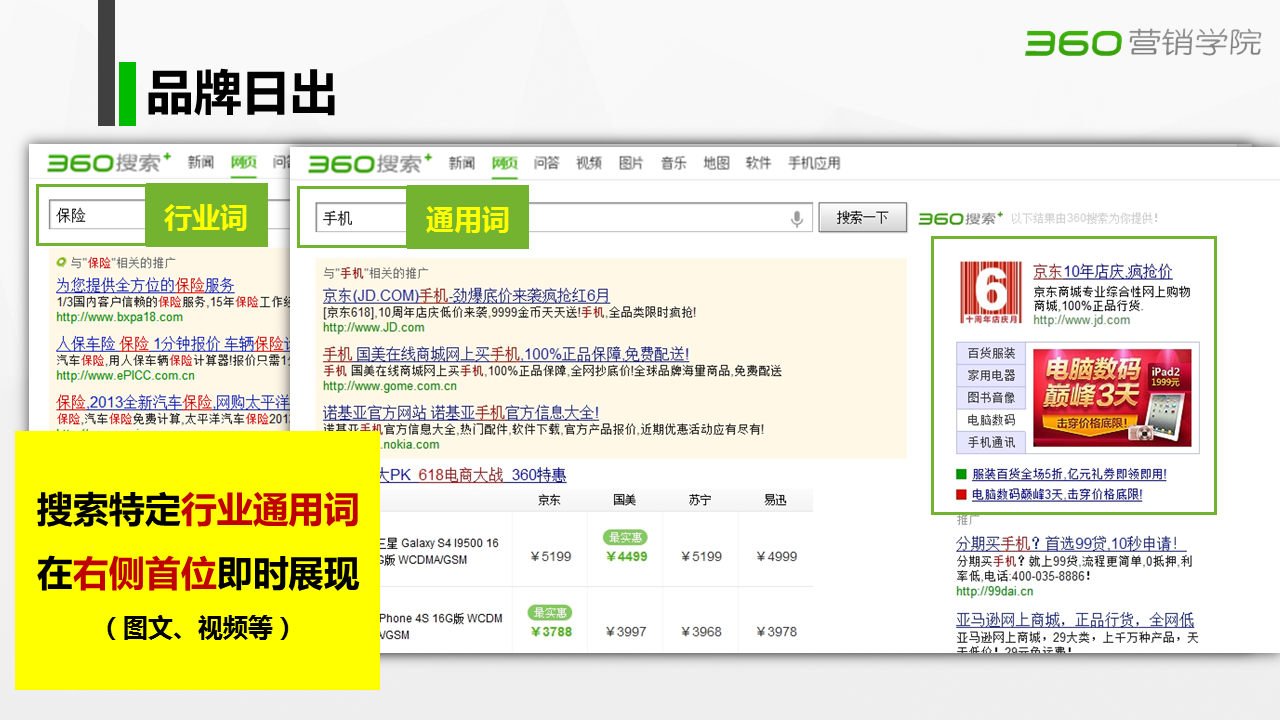Open the 地图 tab
Screen dimensions: 1280x720
[x=716, y=163]
